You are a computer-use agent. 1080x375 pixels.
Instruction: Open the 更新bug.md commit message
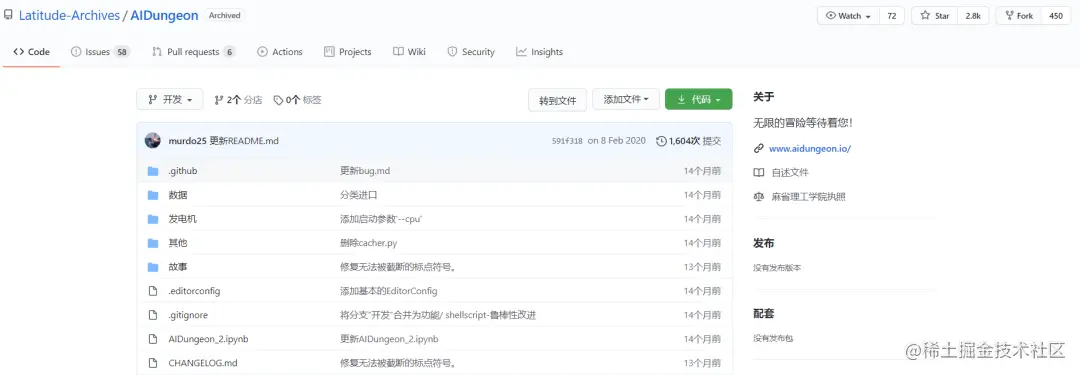pyautogui.click(x=365, y=170)
